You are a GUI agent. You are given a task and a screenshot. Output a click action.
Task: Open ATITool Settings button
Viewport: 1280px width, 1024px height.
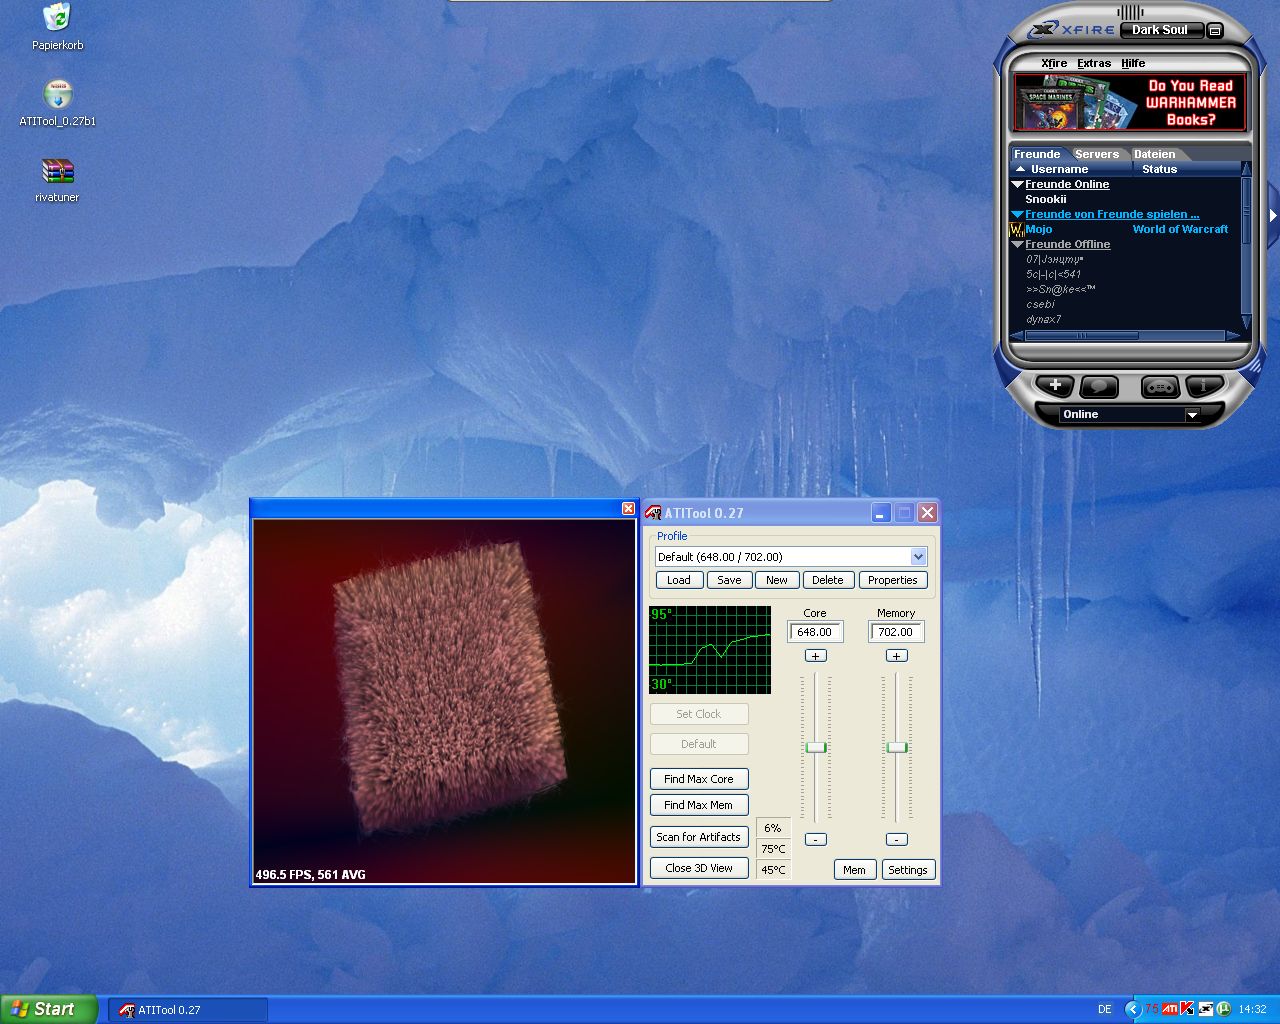(908, 870)
